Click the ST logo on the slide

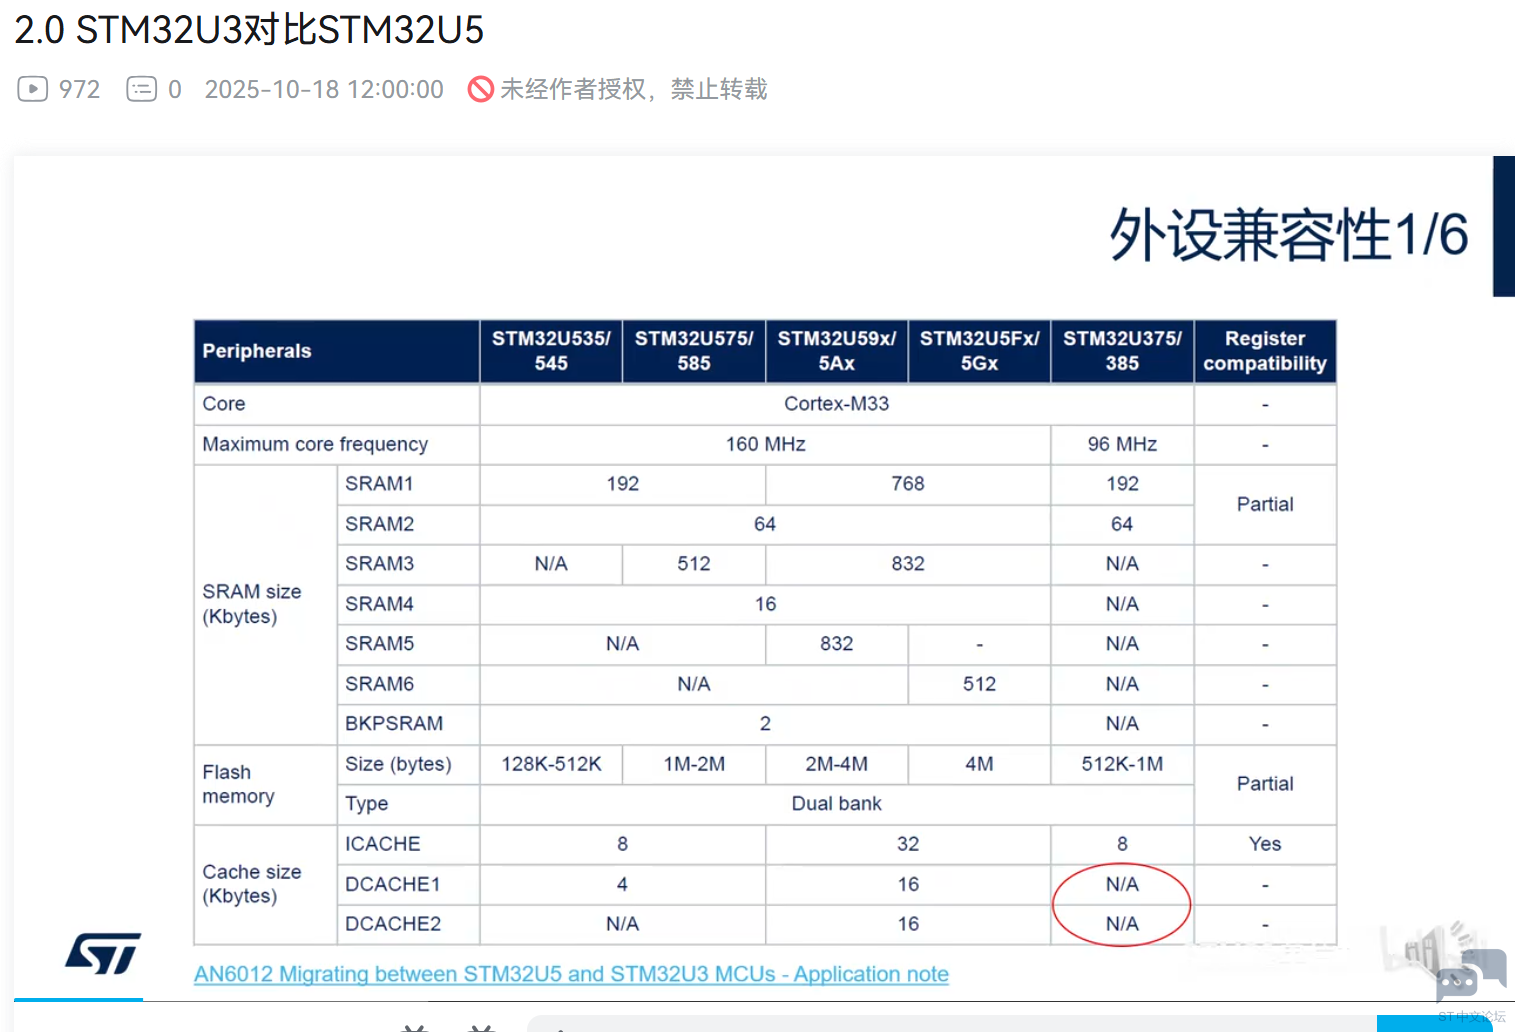click(103, 953)
